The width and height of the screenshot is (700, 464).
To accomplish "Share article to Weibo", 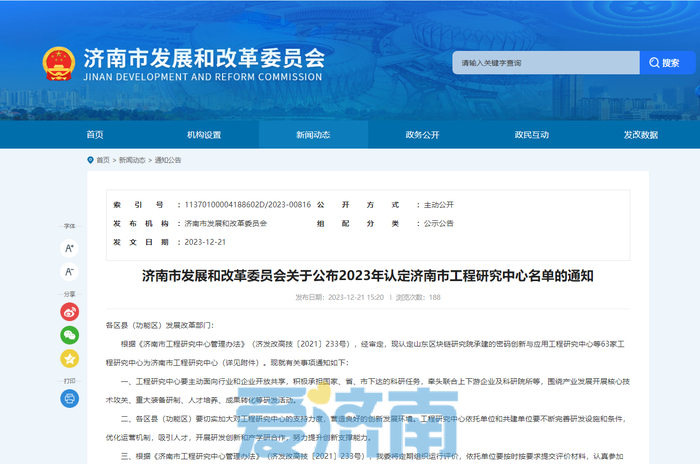I will pyautogui.click(x=70, y=312).
